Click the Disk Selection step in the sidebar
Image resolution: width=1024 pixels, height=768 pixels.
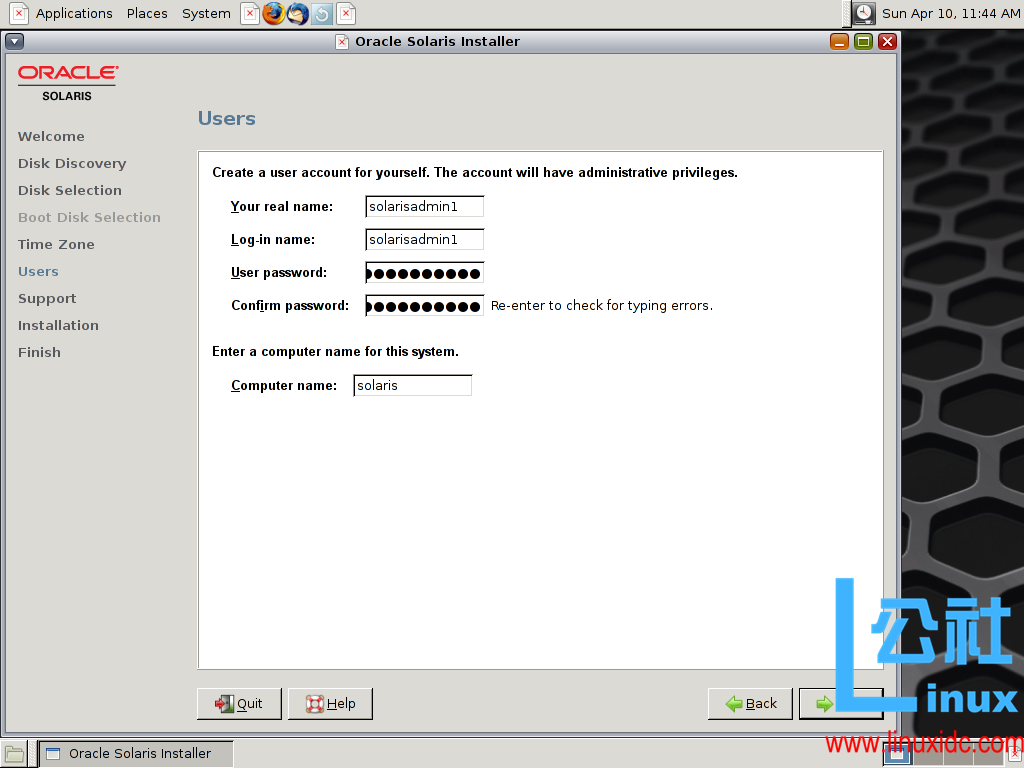click(70, 191)
